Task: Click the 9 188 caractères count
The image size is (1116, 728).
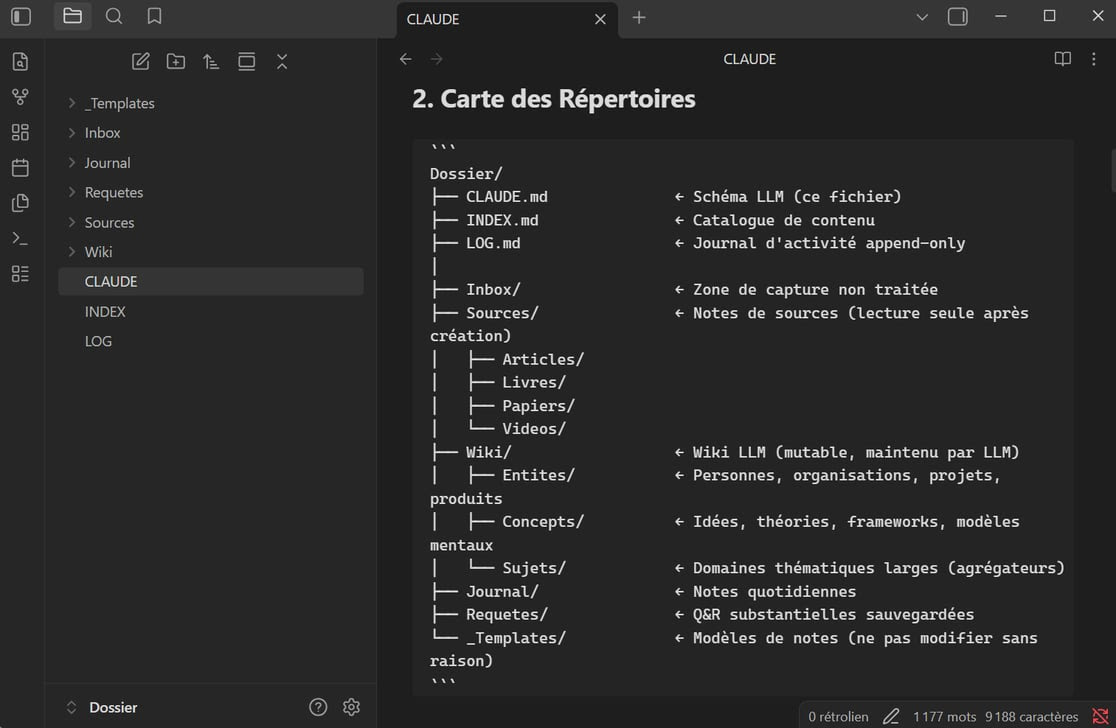Action: click(1031, 717)
